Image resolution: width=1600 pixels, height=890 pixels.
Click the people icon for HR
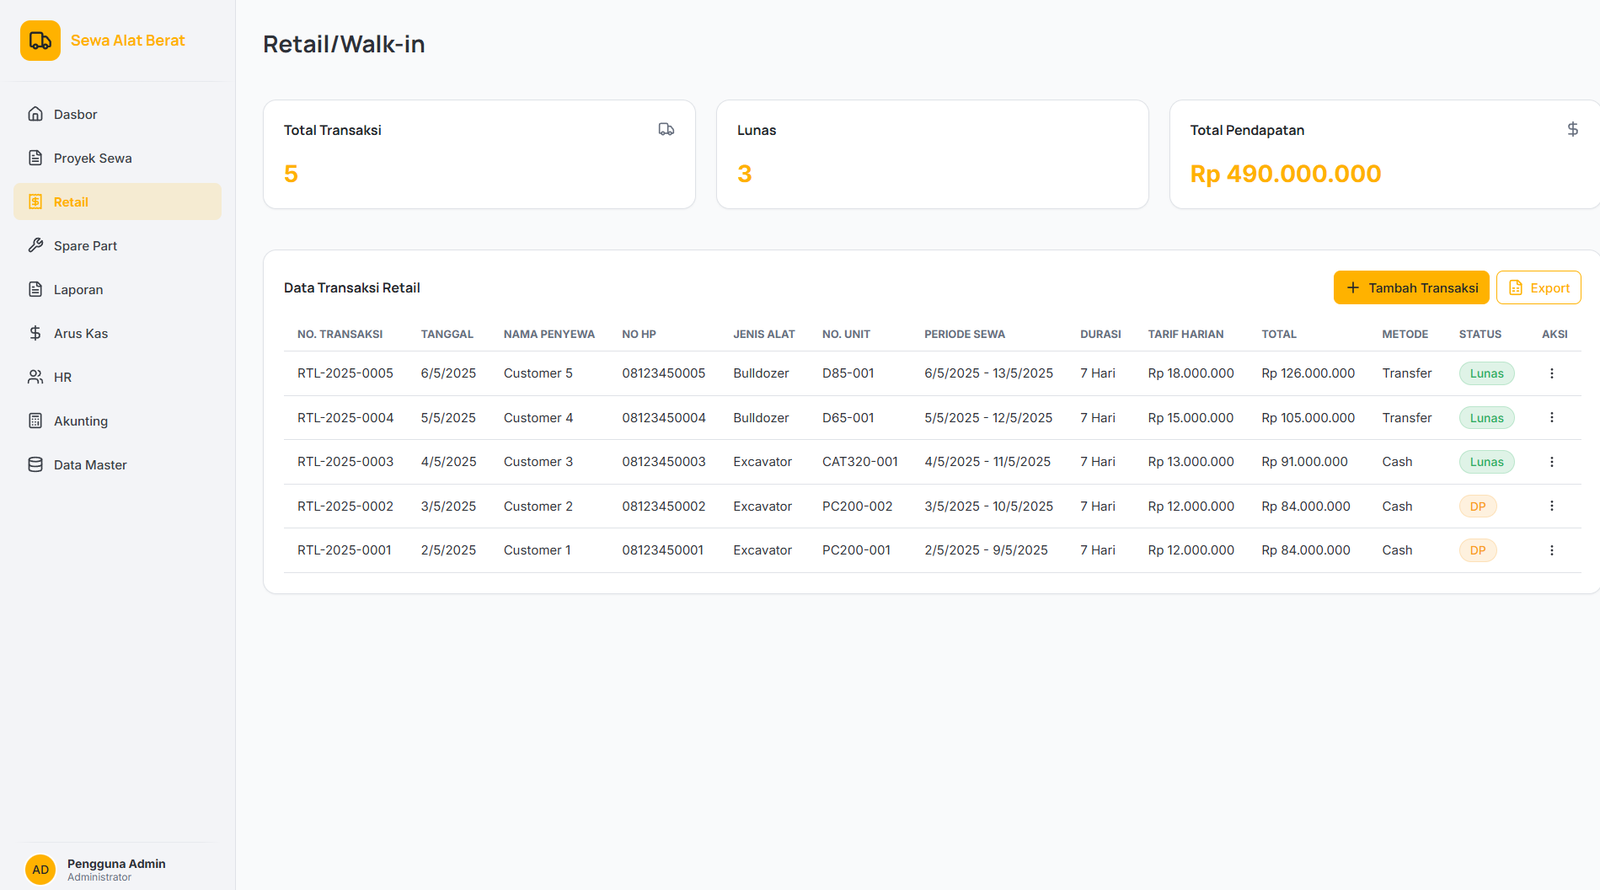pos(35,377)
